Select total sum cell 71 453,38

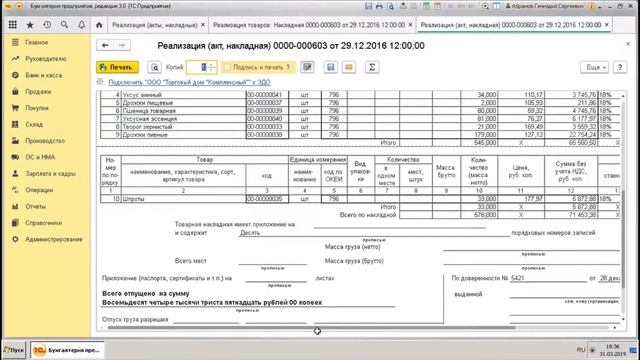[571, 215]
